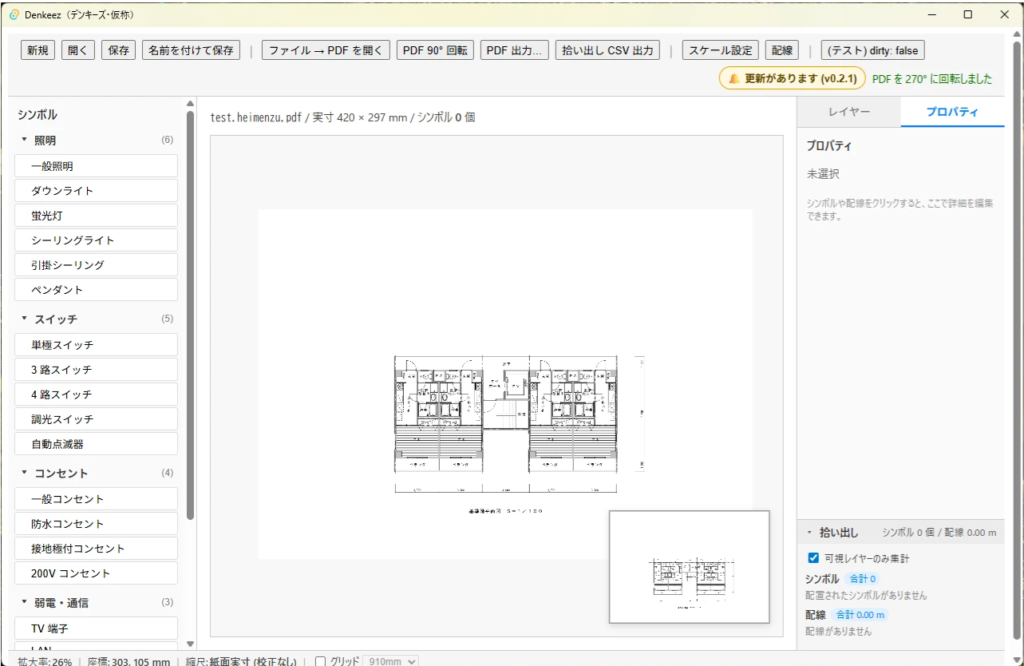Image resolution: width=1024 pixels, height=666 pixels.
Task: Rotate PDF with PDF 90° 回転 button
Action: (x=435, y=50)
